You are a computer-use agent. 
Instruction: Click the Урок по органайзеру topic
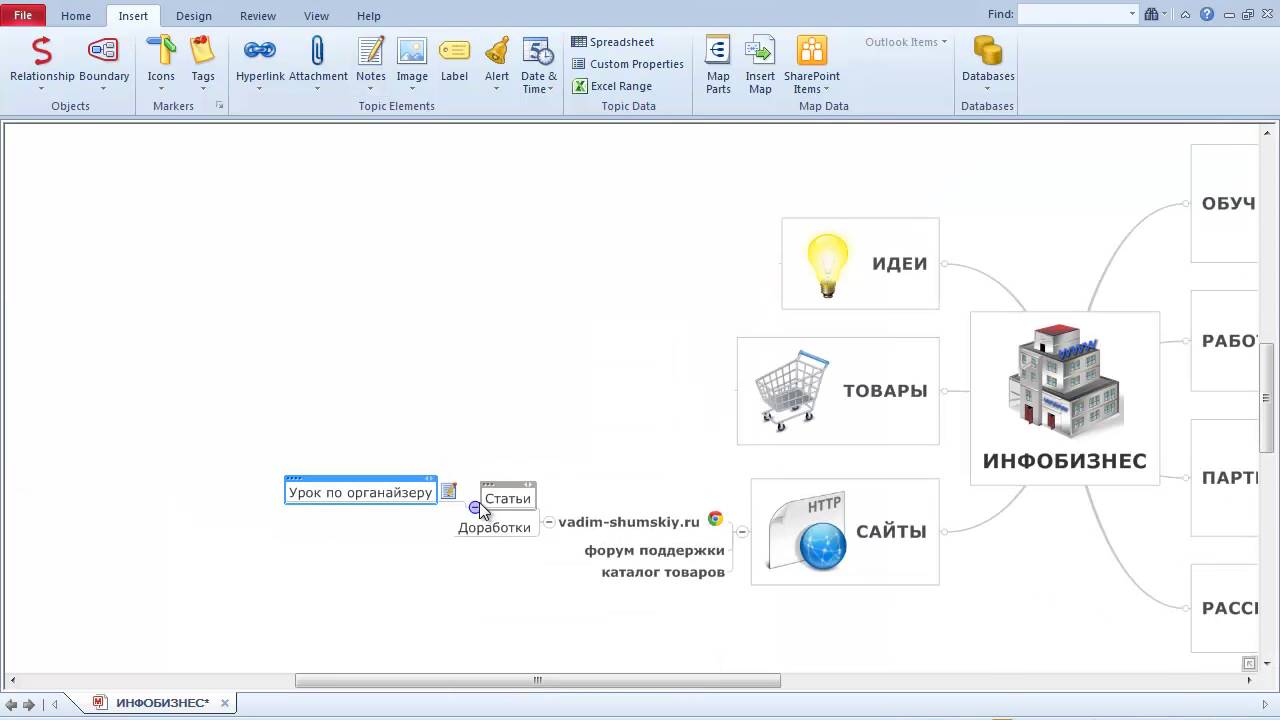[x=361, y=492]
